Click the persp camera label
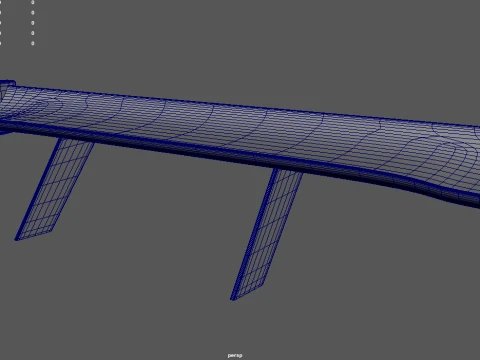This screenshot has width=480, height=360. 235,355
